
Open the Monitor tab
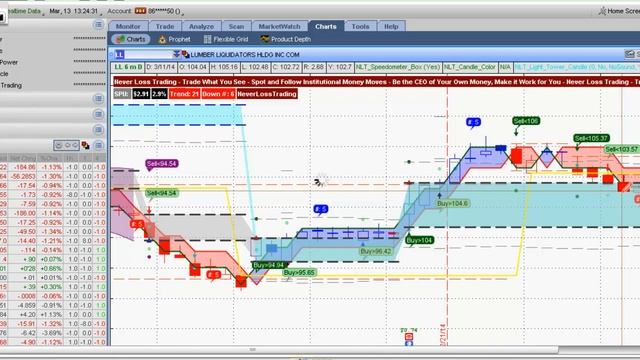tap(128, 26)
